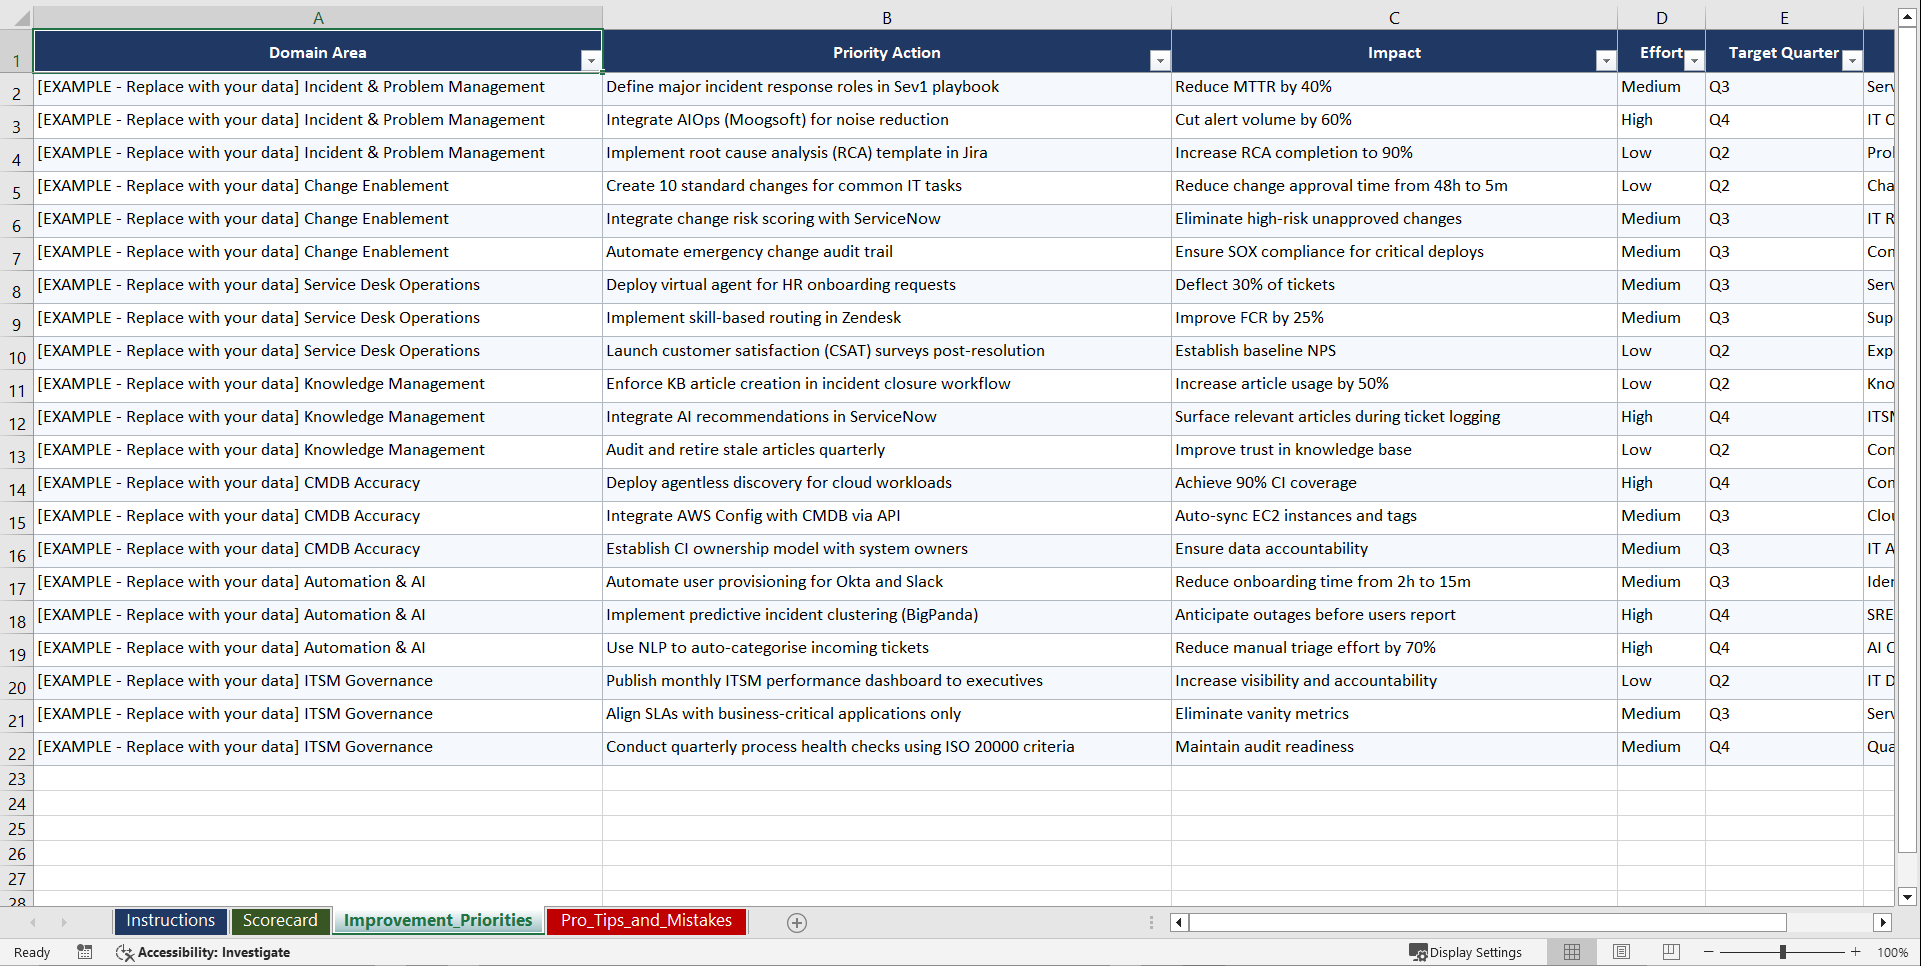This screenshot has width=1921, height=966.
Task: Switch to Normal view toggle
Action: [1571, 952]
